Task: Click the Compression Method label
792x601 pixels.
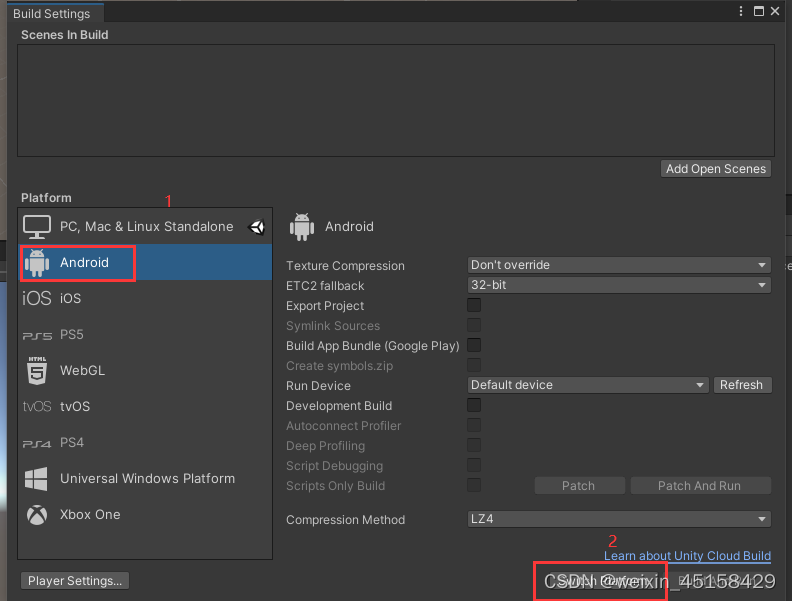Action: point(345,520)
